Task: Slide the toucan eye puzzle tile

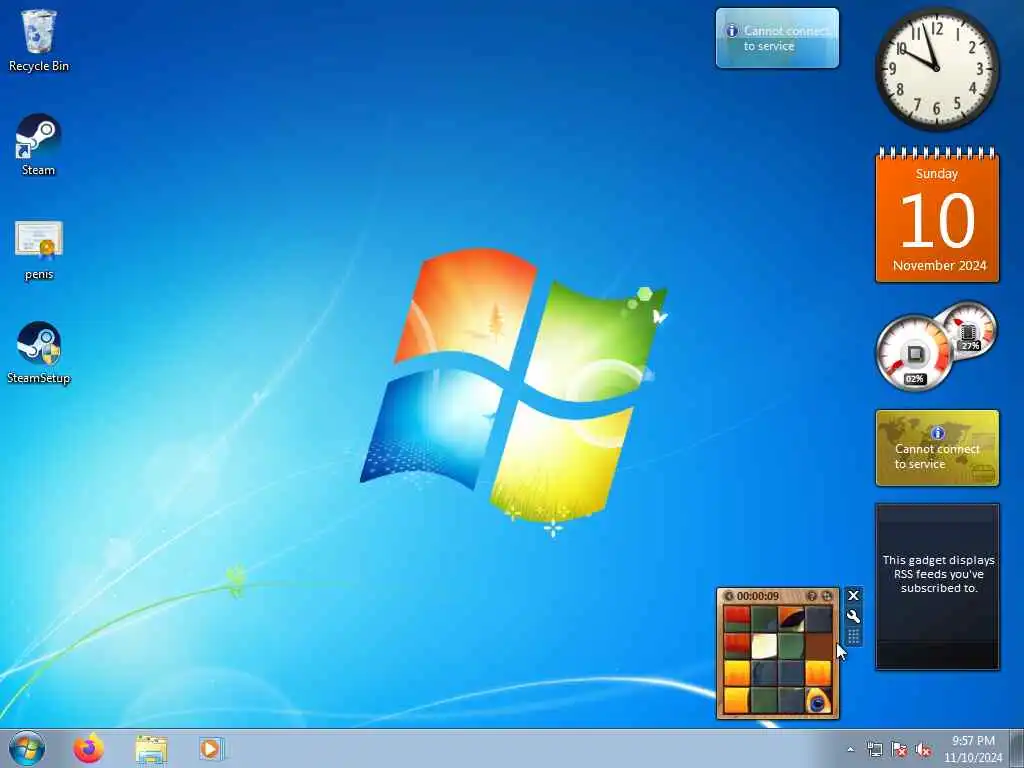Action: 818,701
